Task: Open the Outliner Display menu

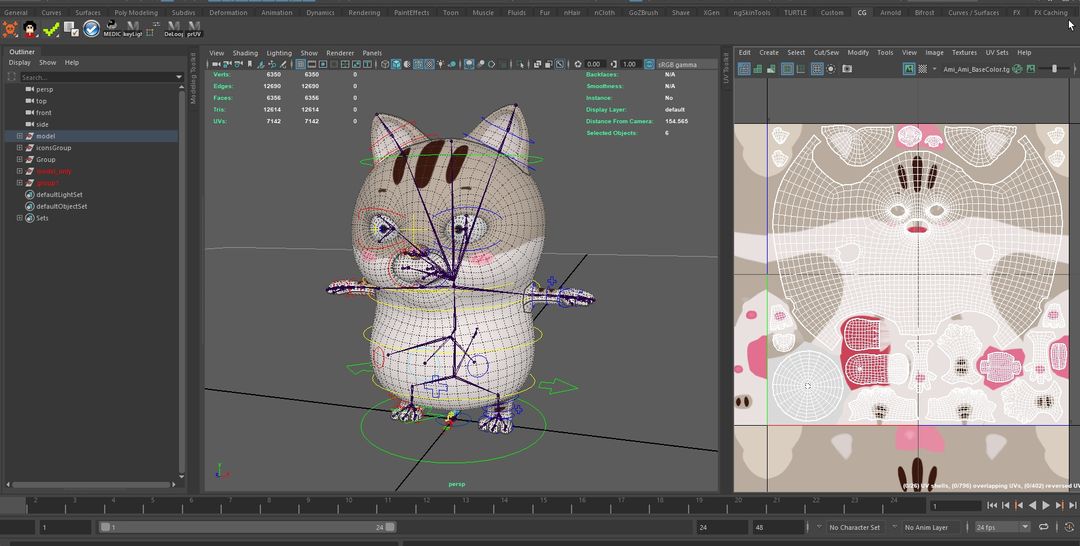Action: point(19,63)
